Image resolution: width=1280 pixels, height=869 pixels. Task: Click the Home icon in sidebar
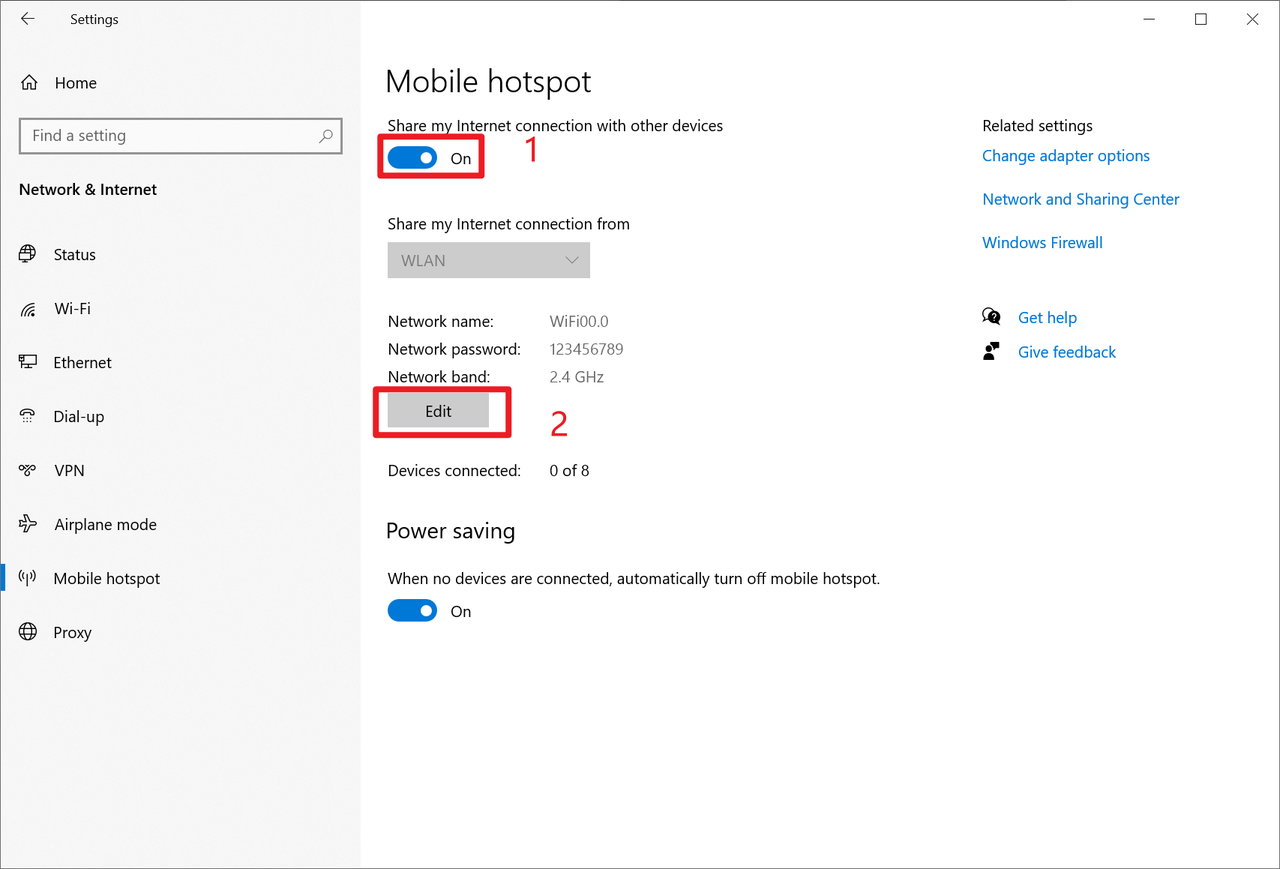coord(30,83)
